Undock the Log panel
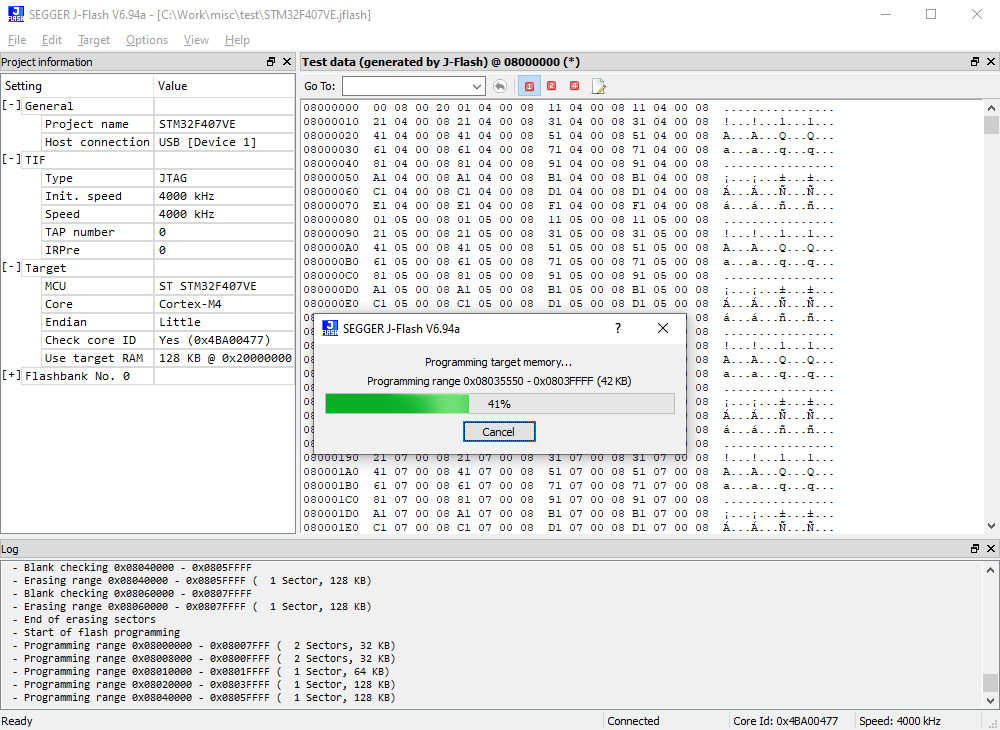Screen dimensions: 1000x730 975,549
